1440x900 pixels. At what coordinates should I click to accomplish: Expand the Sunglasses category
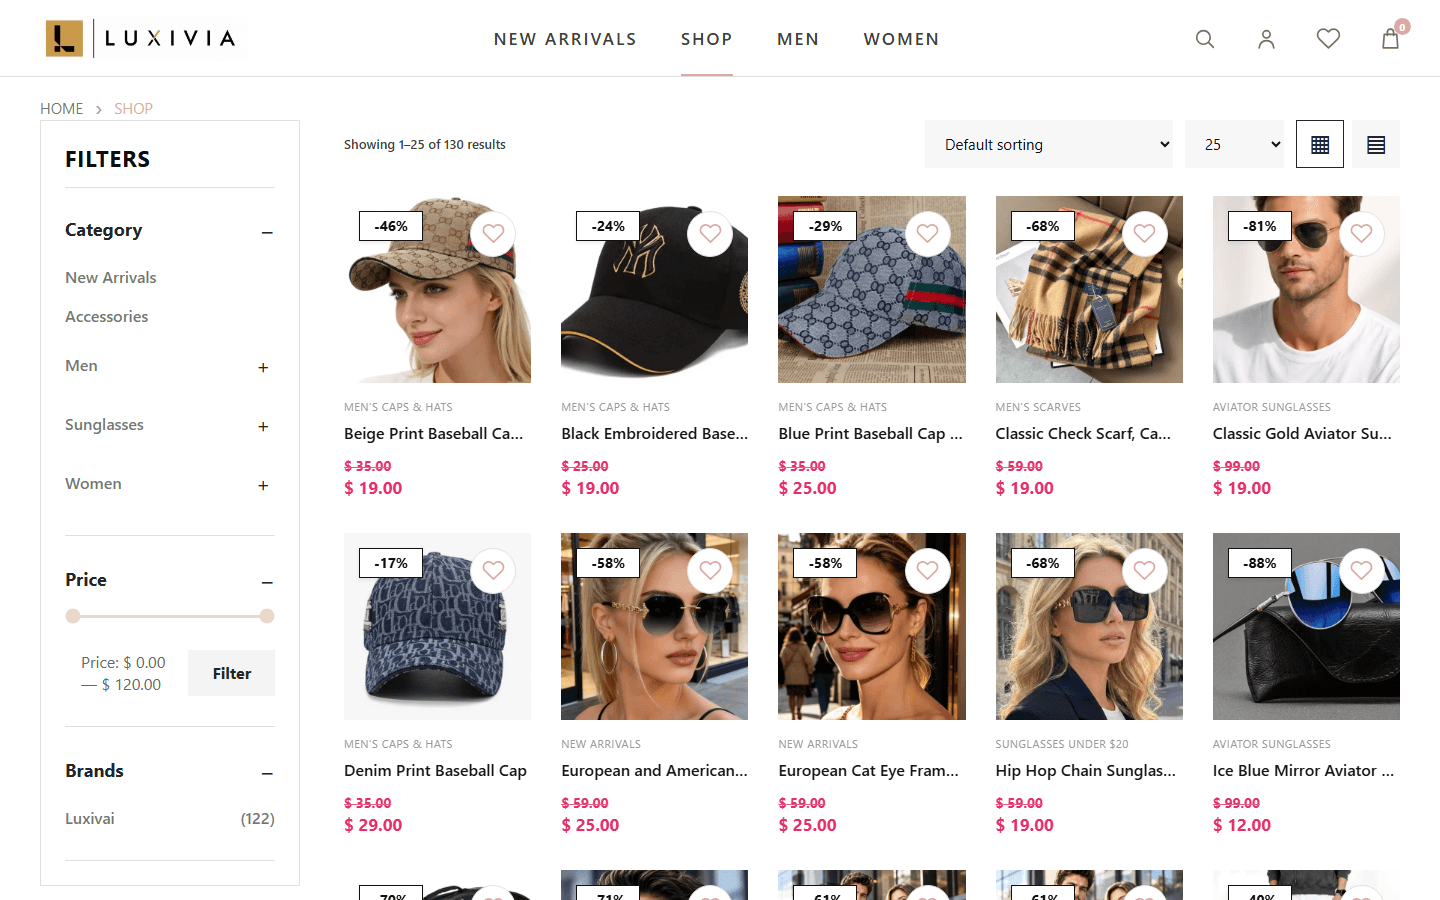click(263, 426)
